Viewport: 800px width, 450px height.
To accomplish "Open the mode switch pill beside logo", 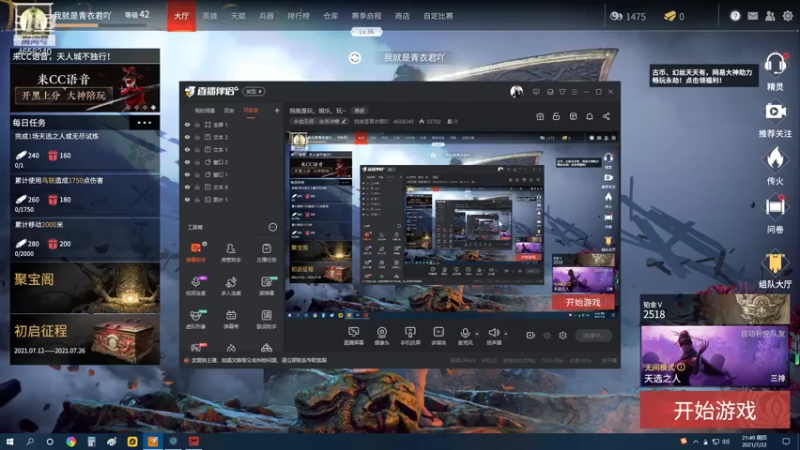I will pos(254,91).
